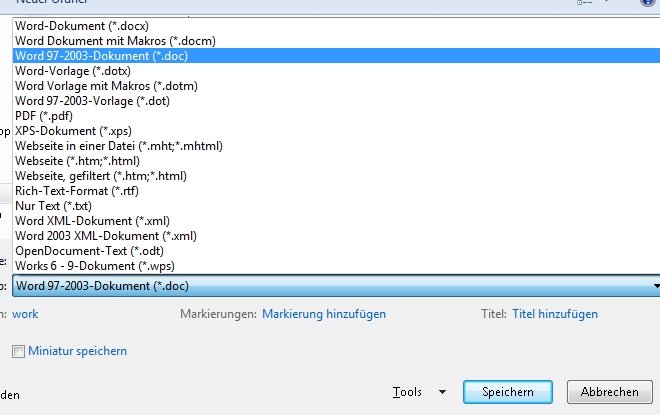660x415 pixels.
Task: Select Word-Dokument (*.docx) format
Action: point(336,26)
